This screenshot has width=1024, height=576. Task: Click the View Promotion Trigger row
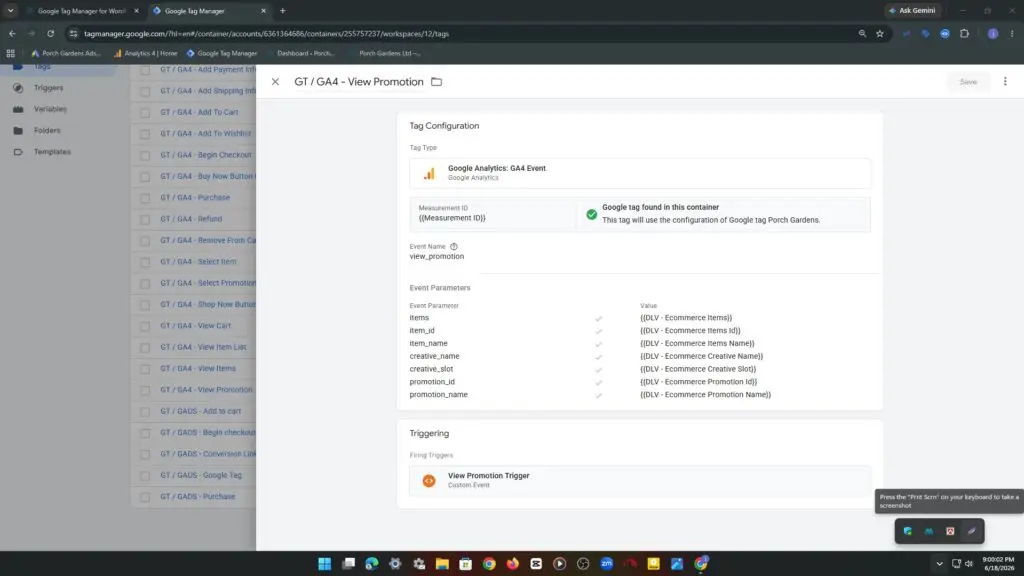pyautogui.click(x=640, y=480)
